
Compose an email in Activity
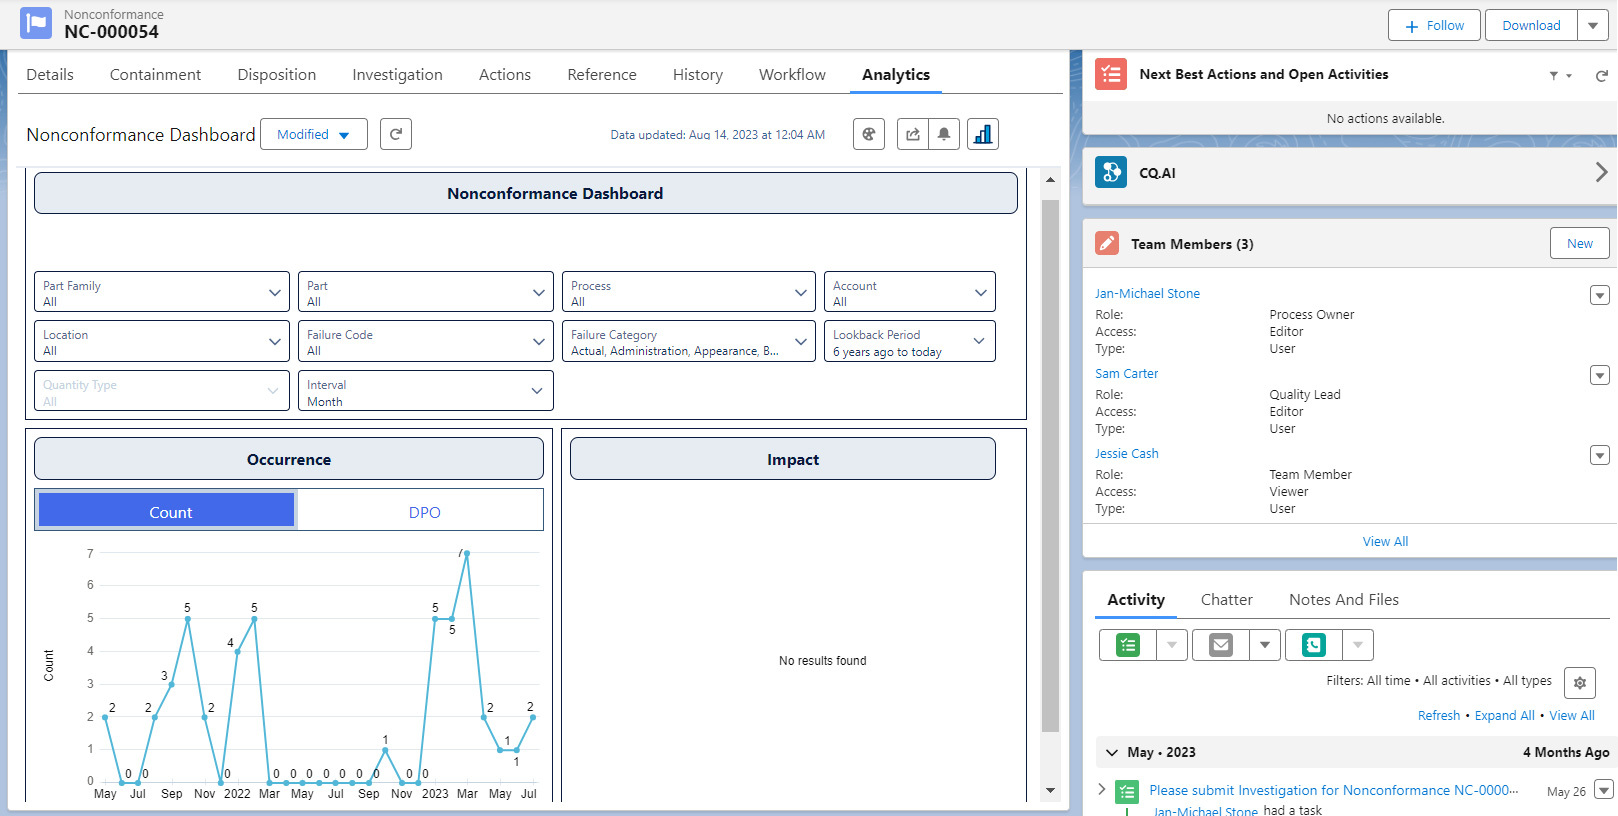coord(1220,645)
